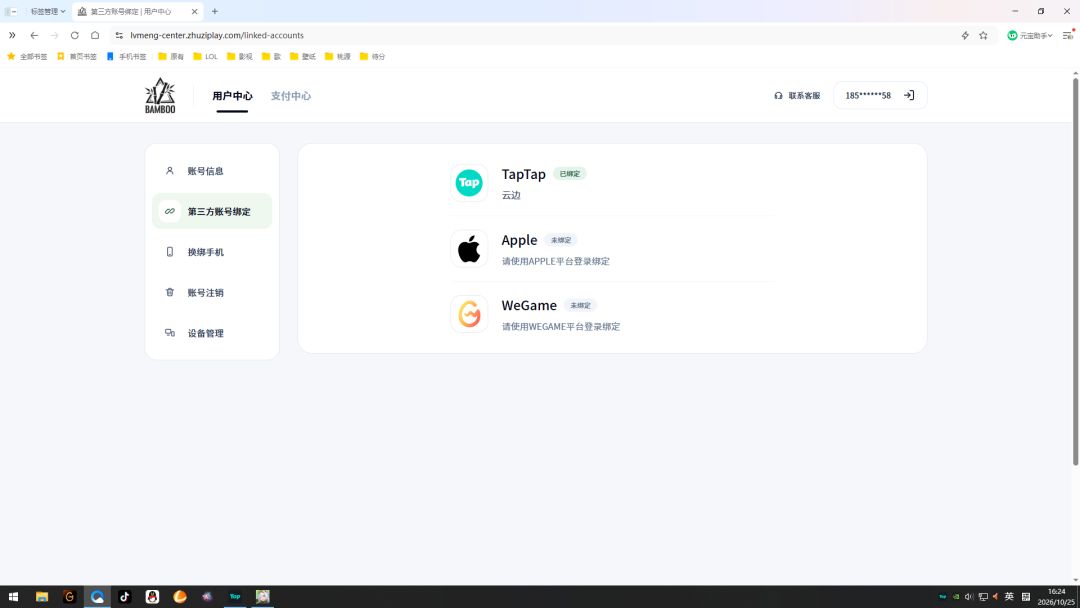Open 换绑手机 in the sidebar
Image resolution: width=1080 pixels, height=608 pixels.
(212, 252)
